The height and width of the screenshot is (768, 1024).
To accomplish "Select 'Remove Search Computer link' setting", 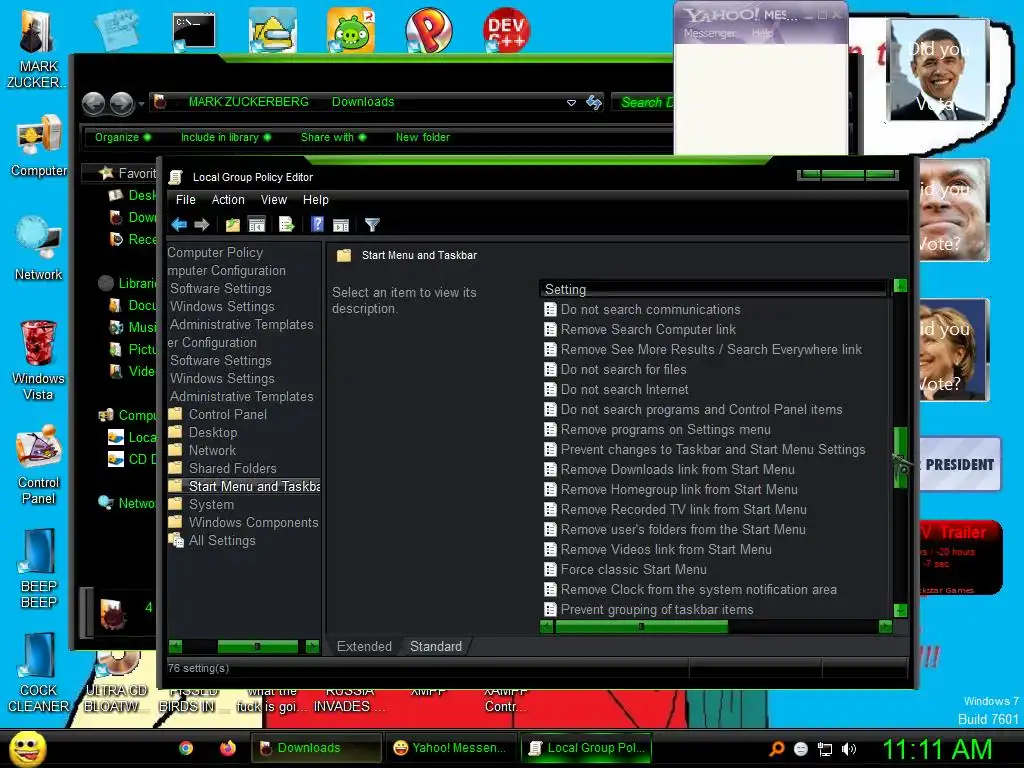I will tap(647, 329).
